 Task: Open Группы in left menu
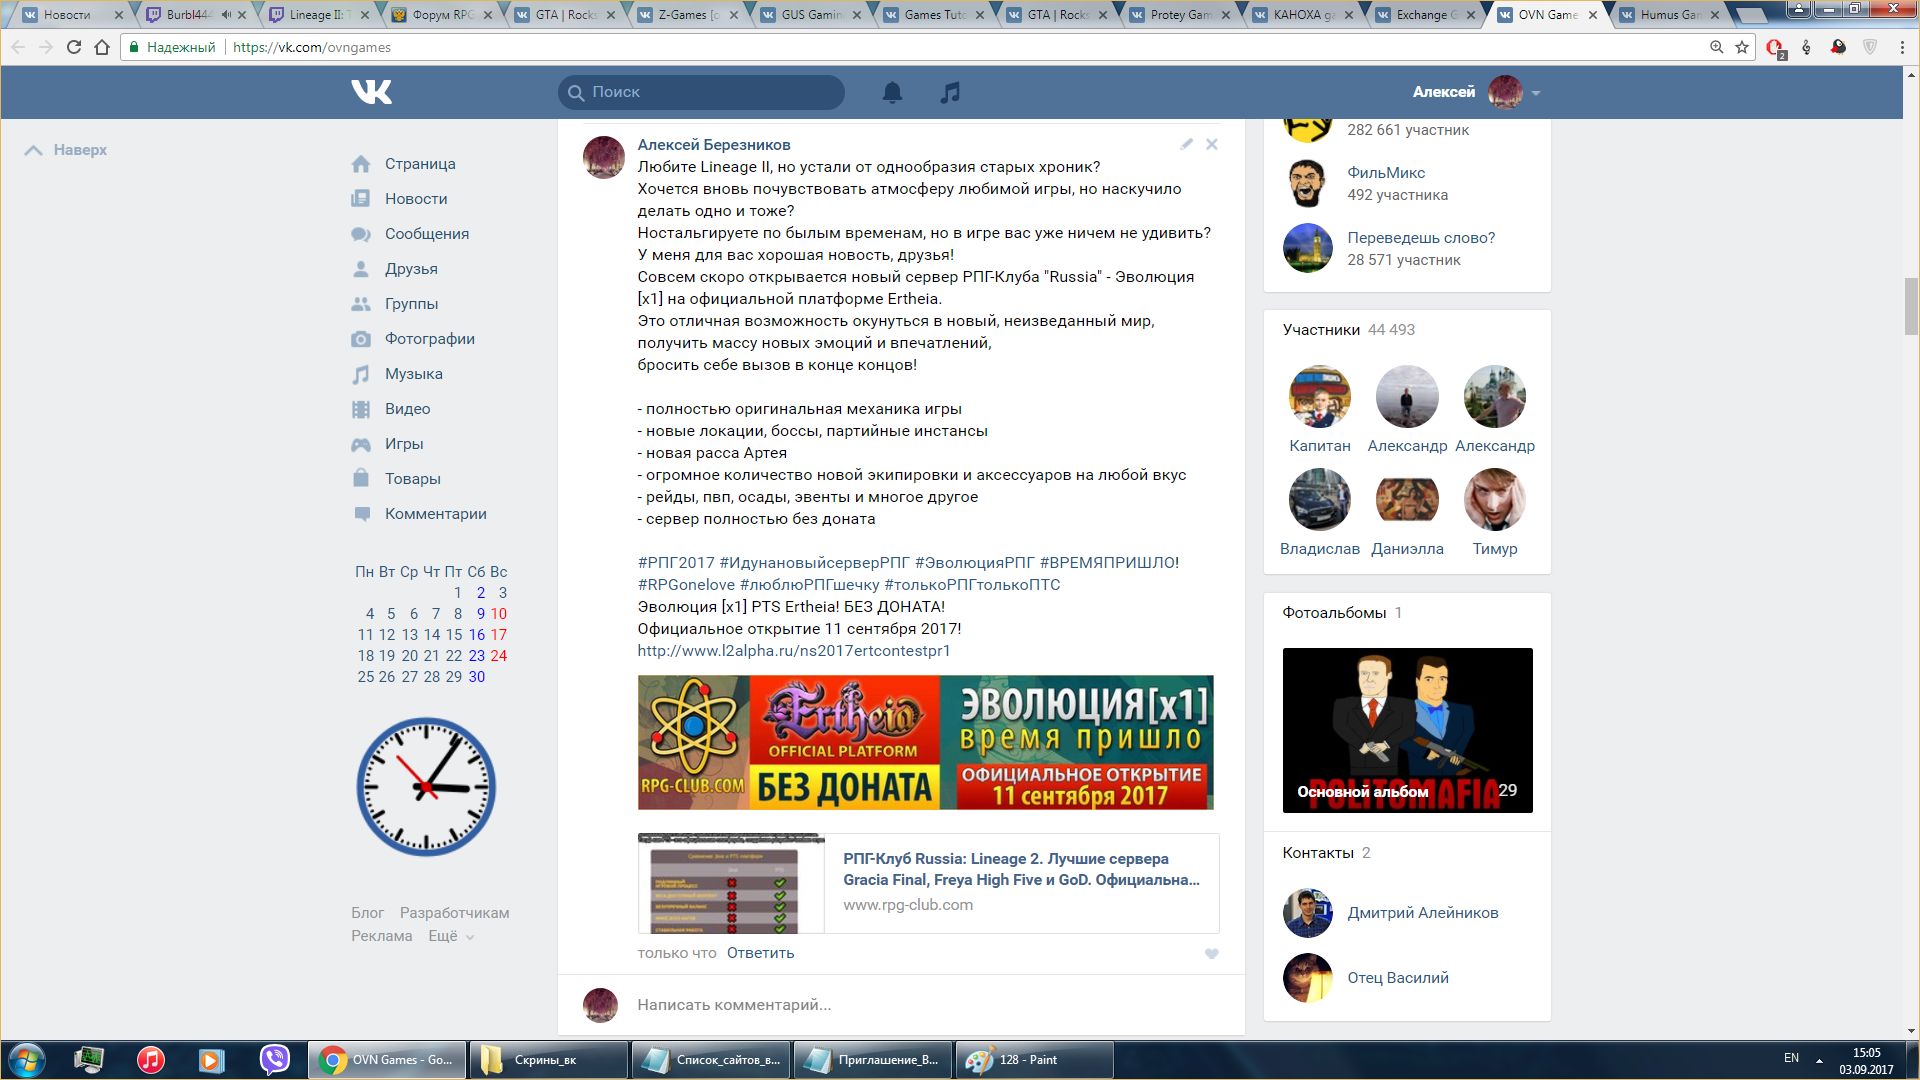411,304
